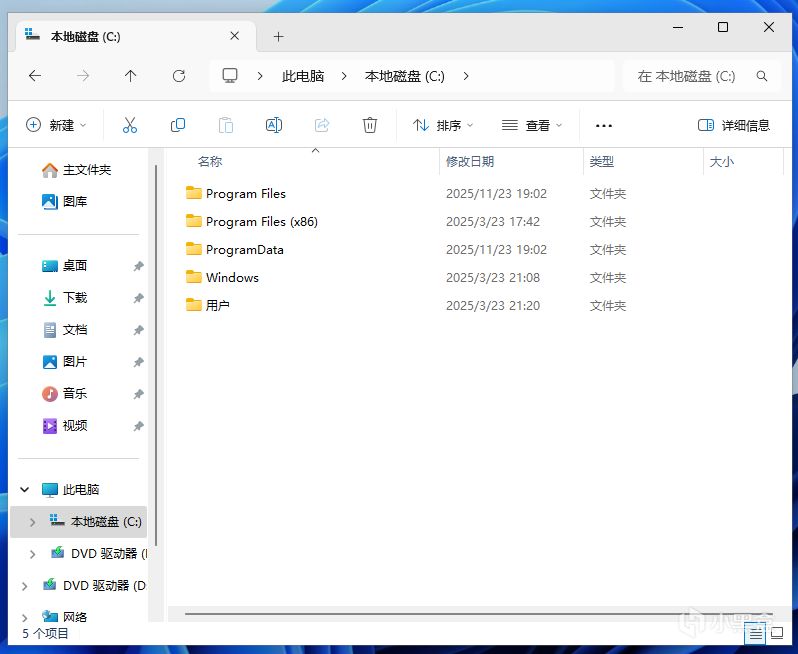
Task: Open 文档 in quick access
Action: (65, 330)
